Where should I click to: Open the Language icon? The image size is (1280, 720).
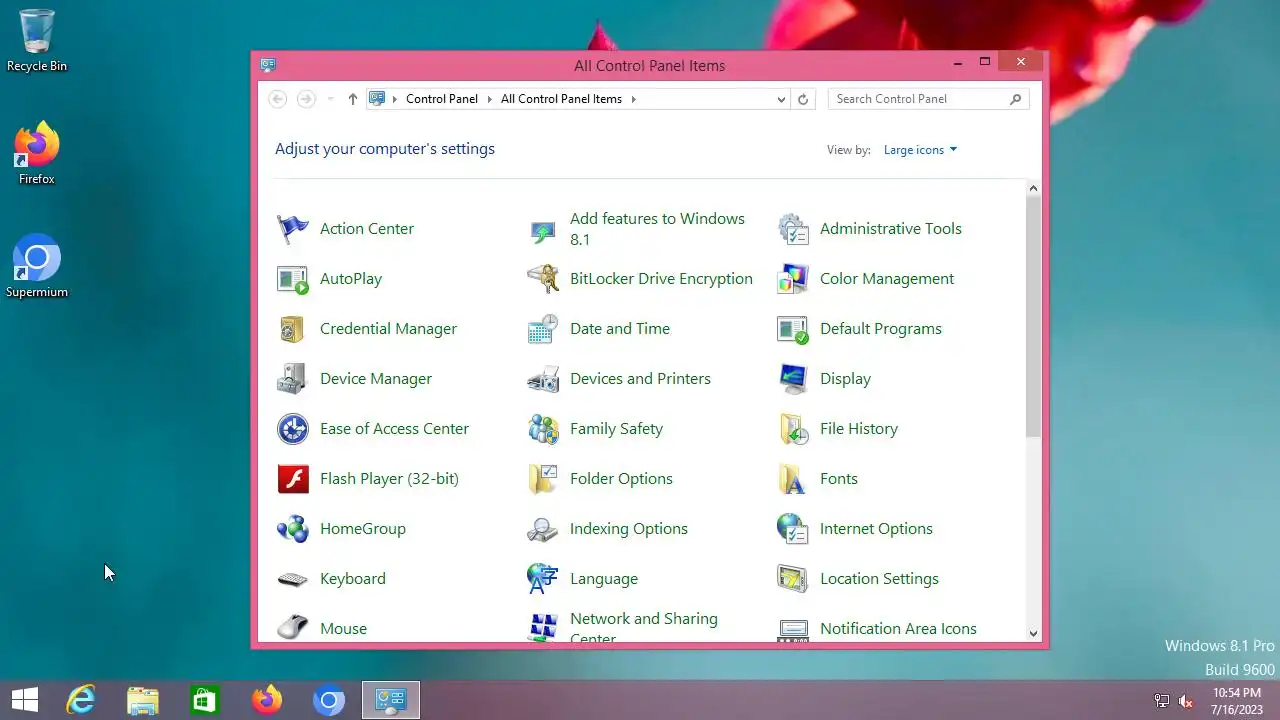pyautogui.click(x=543, y=579)
